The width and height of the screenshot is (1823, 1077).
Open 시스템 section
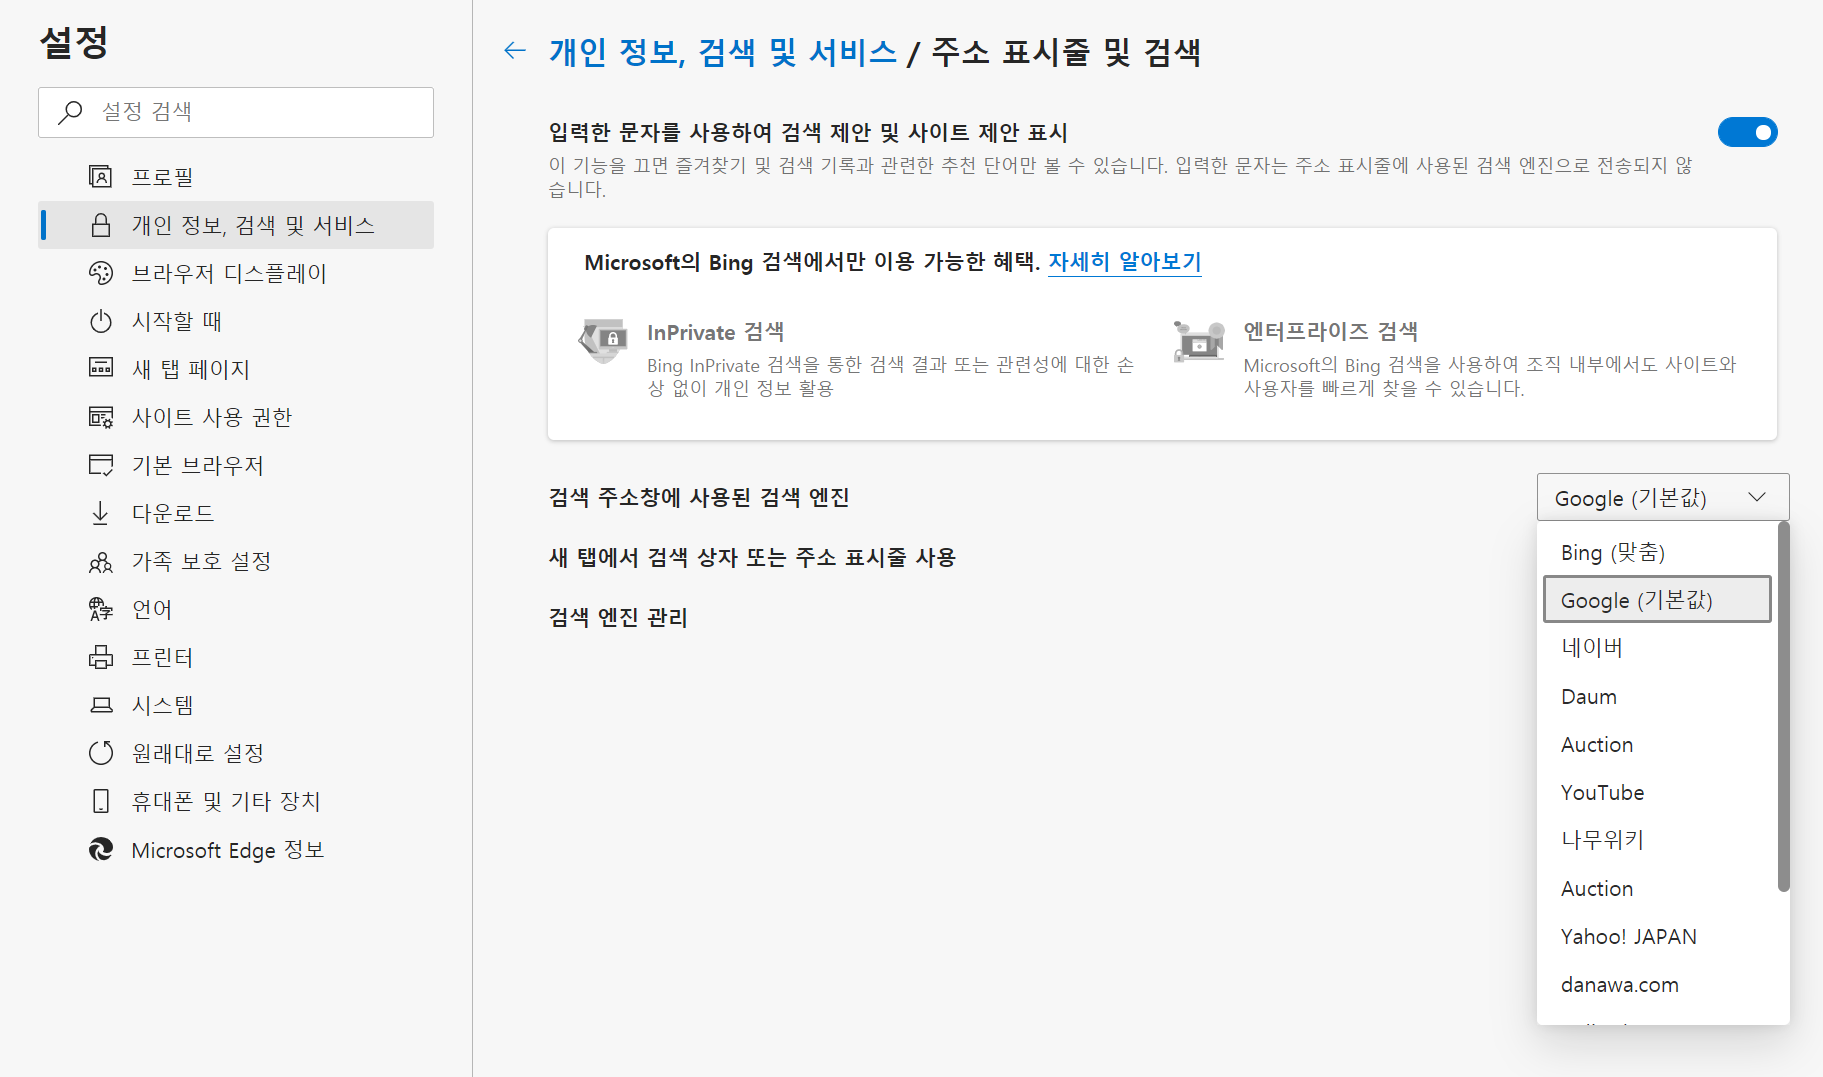coord(236,705)
